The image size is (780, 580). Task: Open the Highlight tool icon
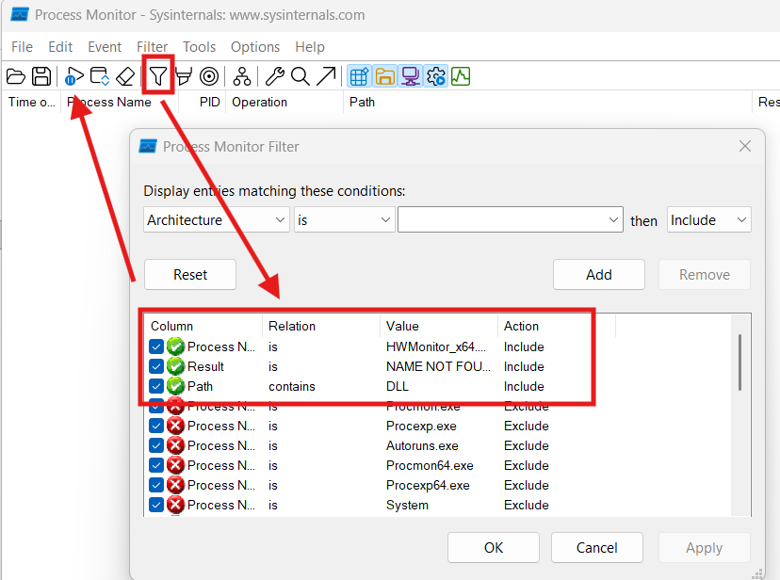[184, 77]
